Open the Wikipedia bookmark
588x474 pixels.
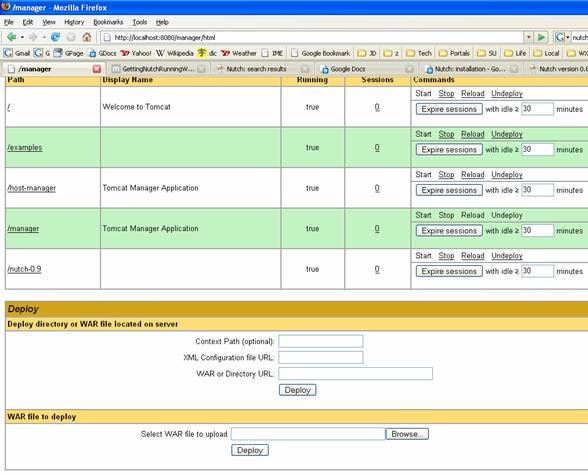pyautogui.click(x=175, y=53)
